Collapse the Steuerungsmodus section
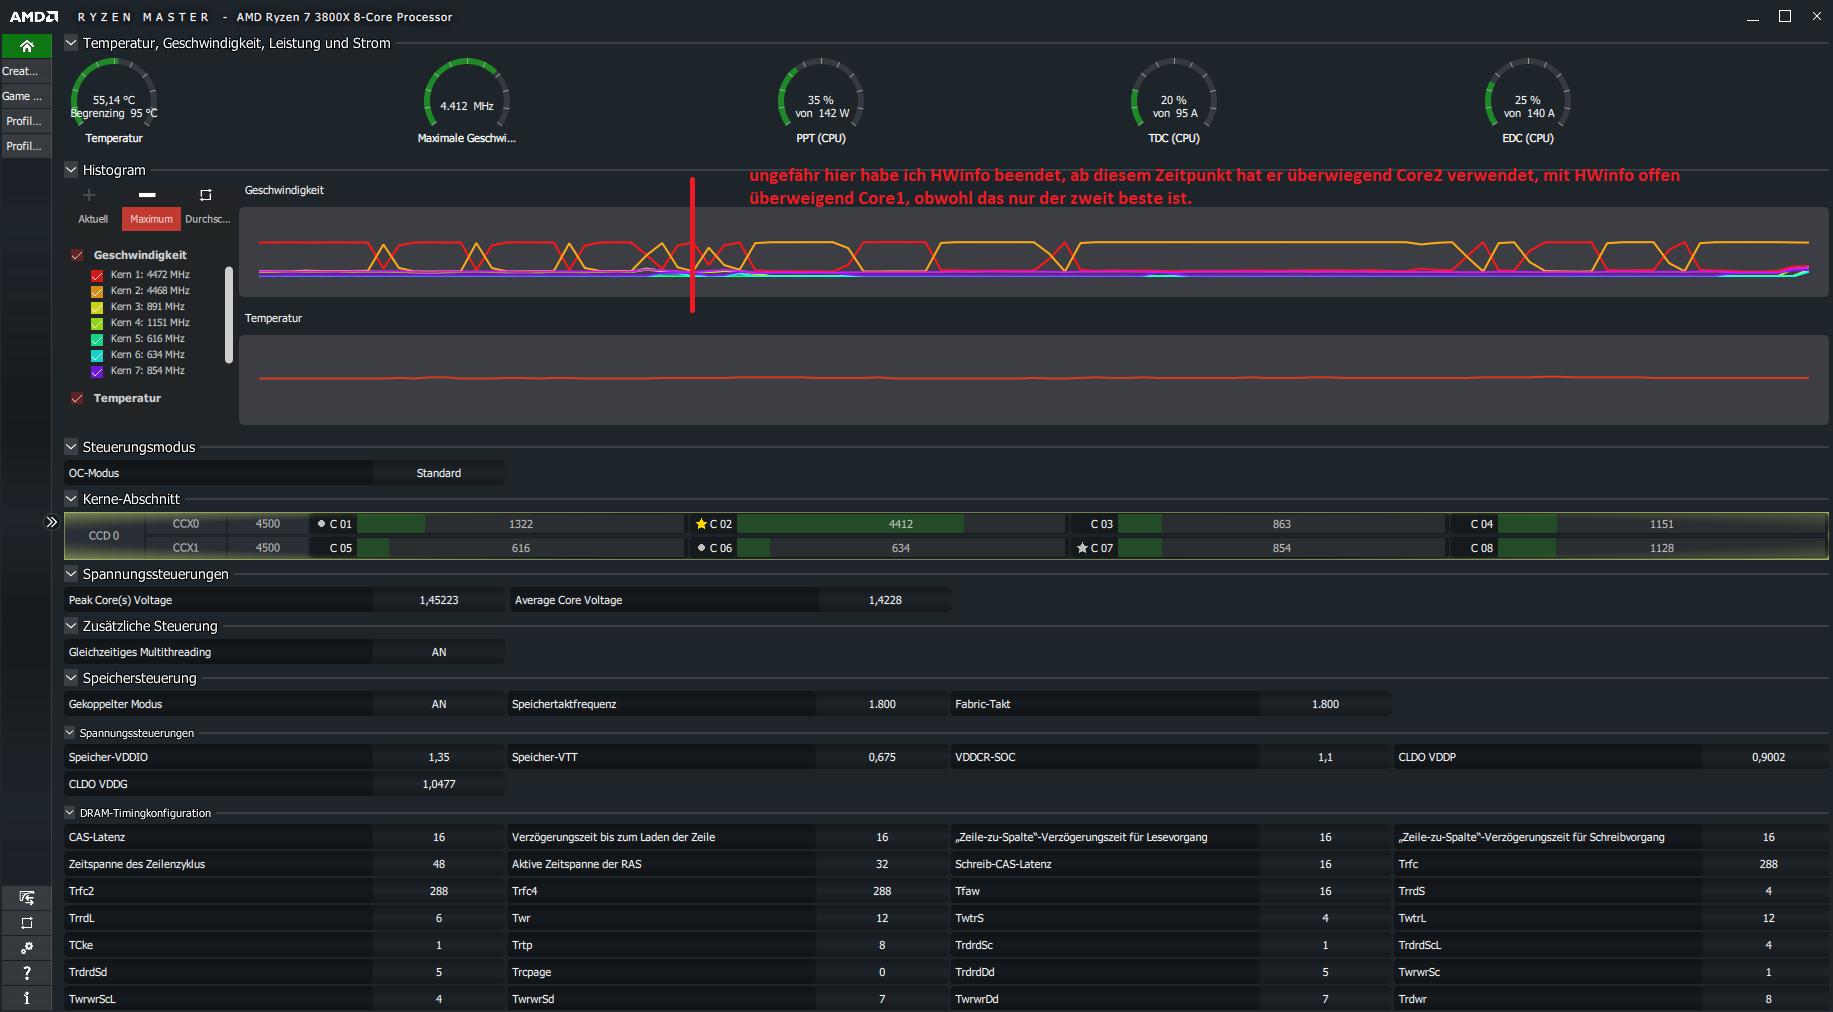Screen dimensions: 1833x1012 coord(71,447)
